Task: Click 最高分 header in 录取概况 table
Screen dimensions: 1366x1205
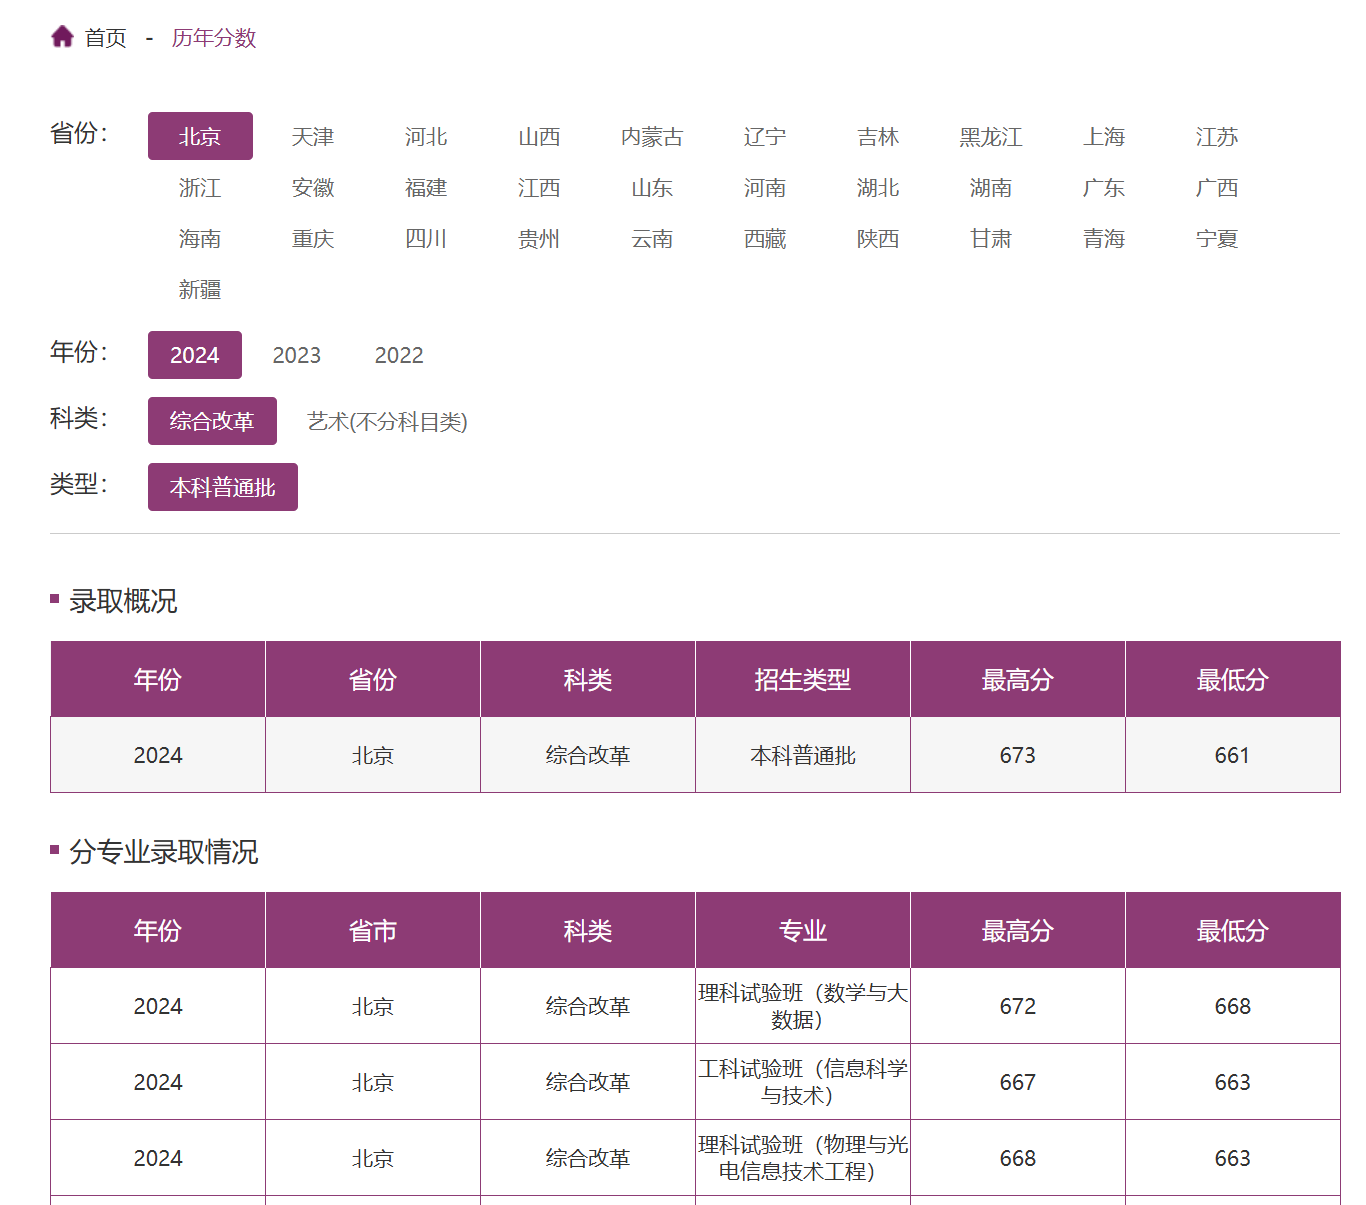Action: pos(1017,680)
